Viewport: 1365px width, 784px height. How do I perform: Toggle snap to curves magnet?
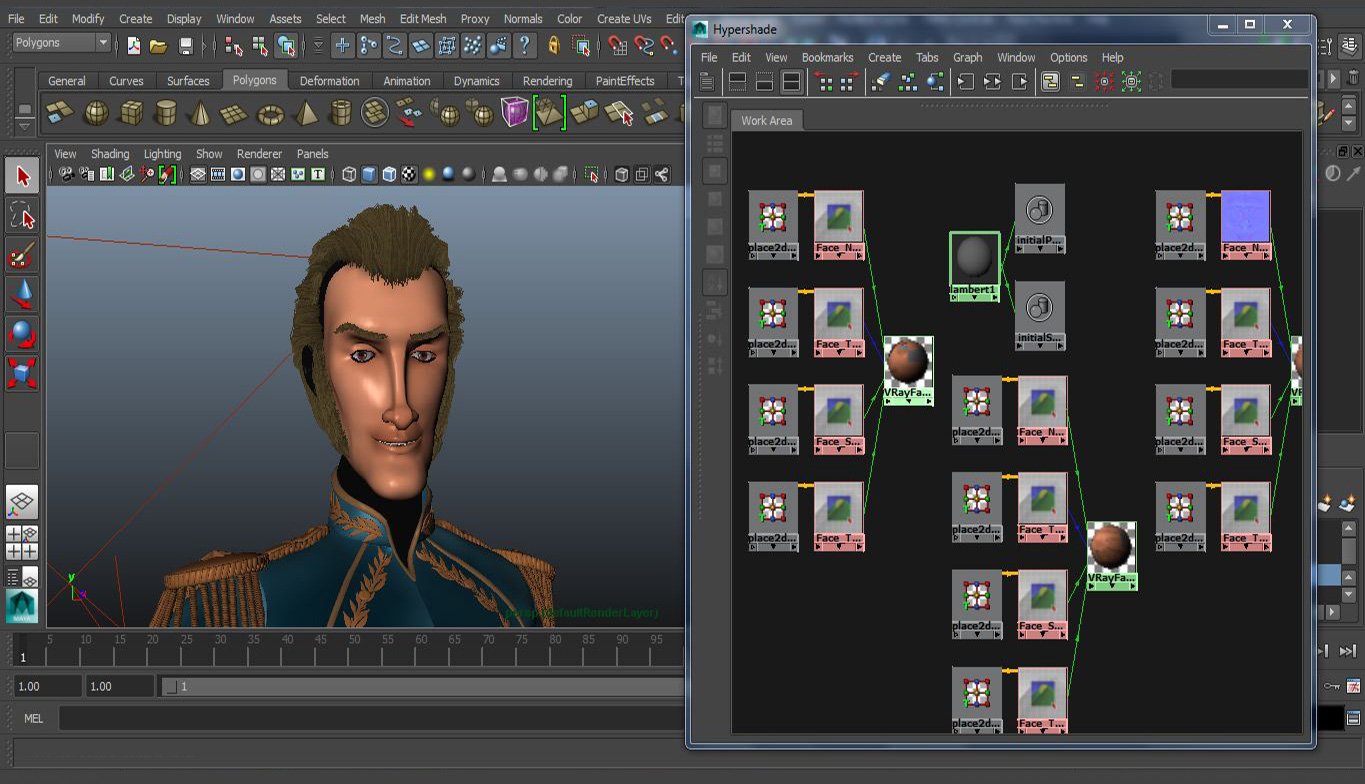643,45
